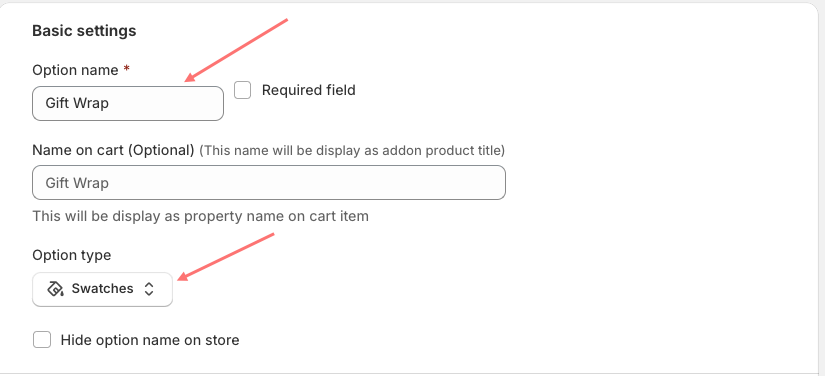Select the 'Basic settings' section heading
825x376 pixels.
click(84, 31)
